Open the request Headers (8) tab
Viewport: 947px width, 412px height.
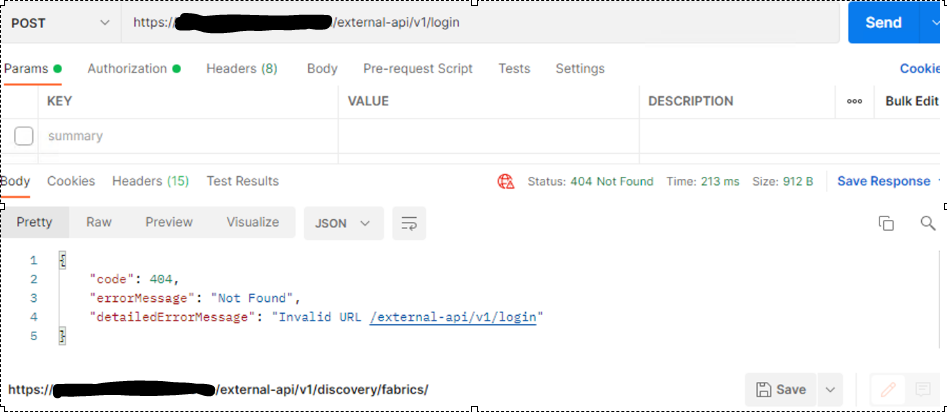coord(241,69)
